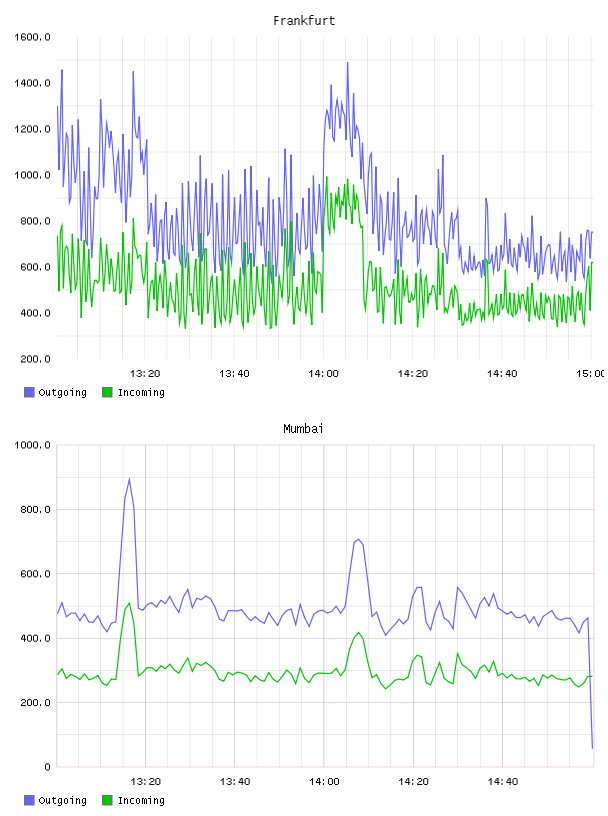Image resolution: width=608 pixels, height=816 pixels.
Task: Click the highest Outgoing spike after 14:00 in Frankfurt
Action: point(348,63)
